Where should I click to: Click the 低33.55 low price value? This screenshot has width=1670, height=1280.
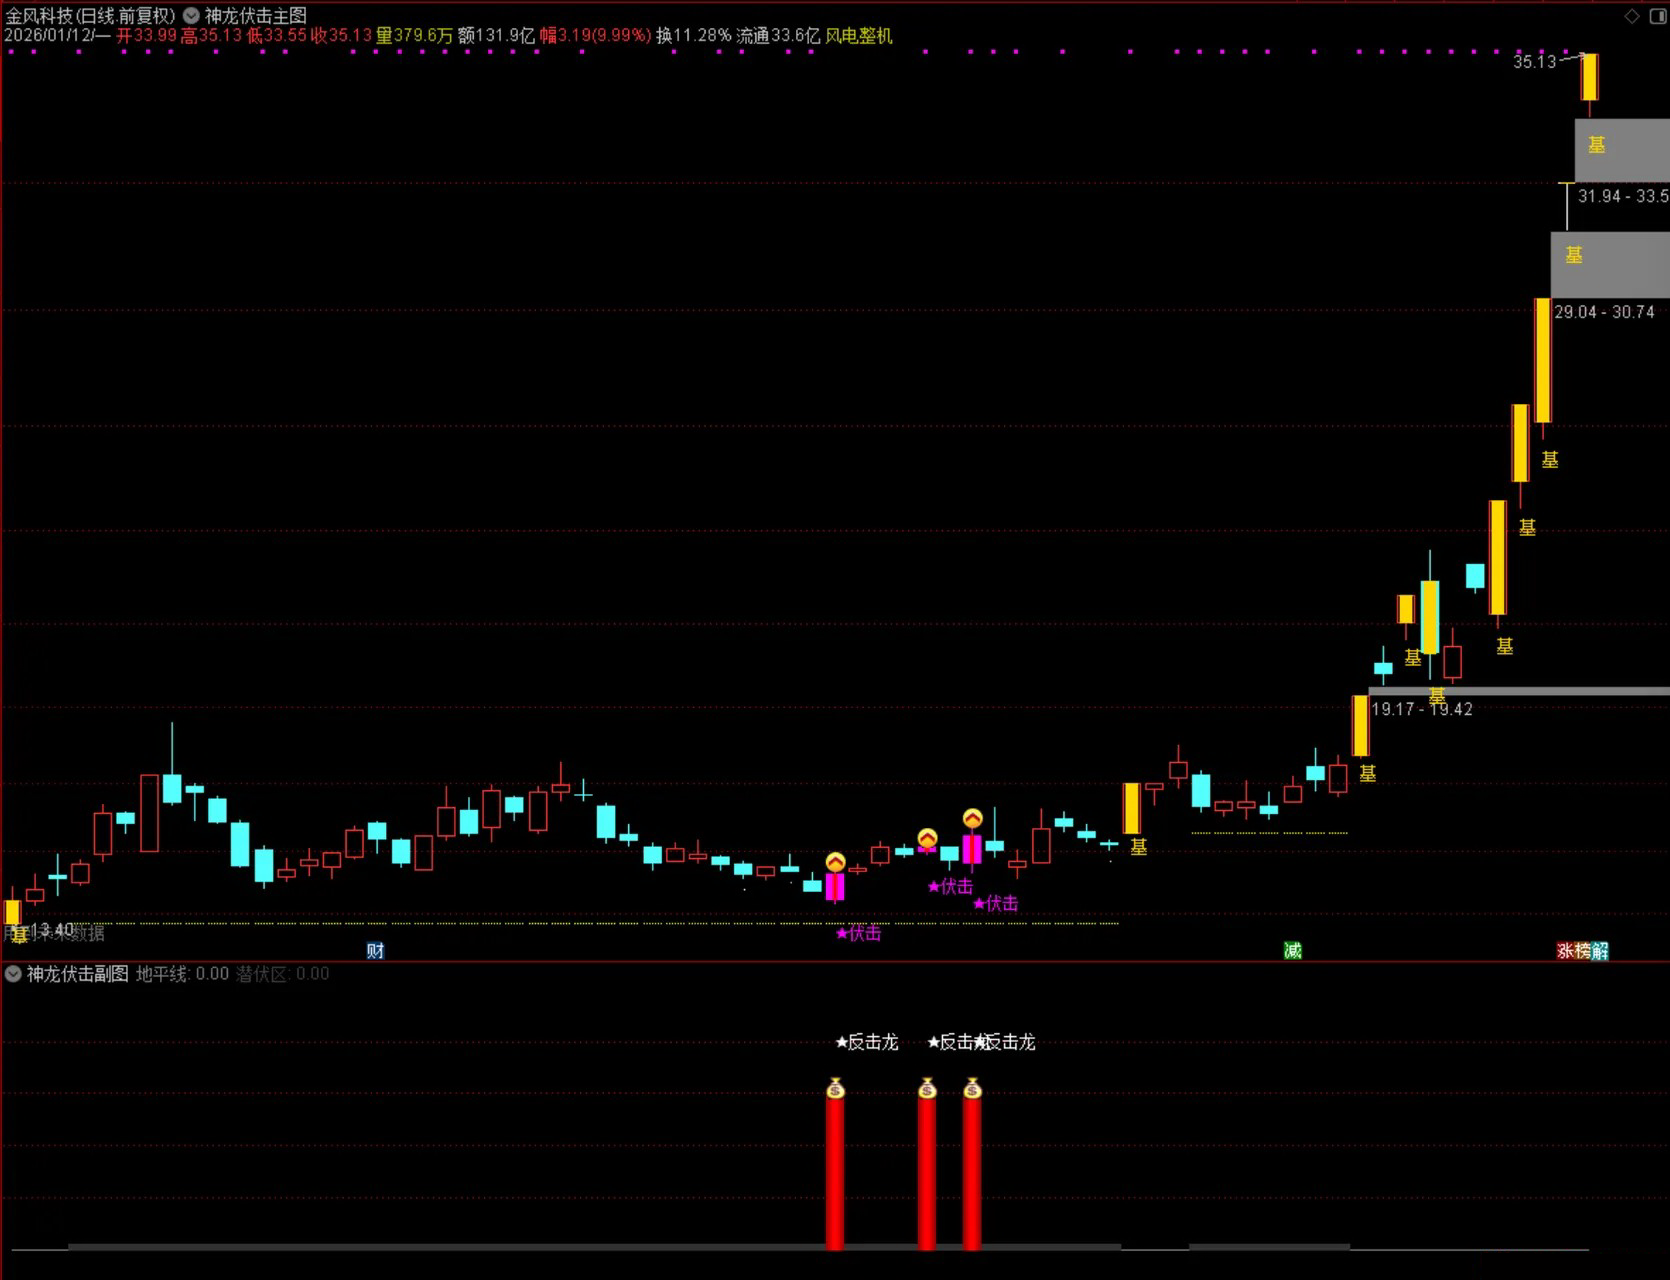(x=276, y=36)
